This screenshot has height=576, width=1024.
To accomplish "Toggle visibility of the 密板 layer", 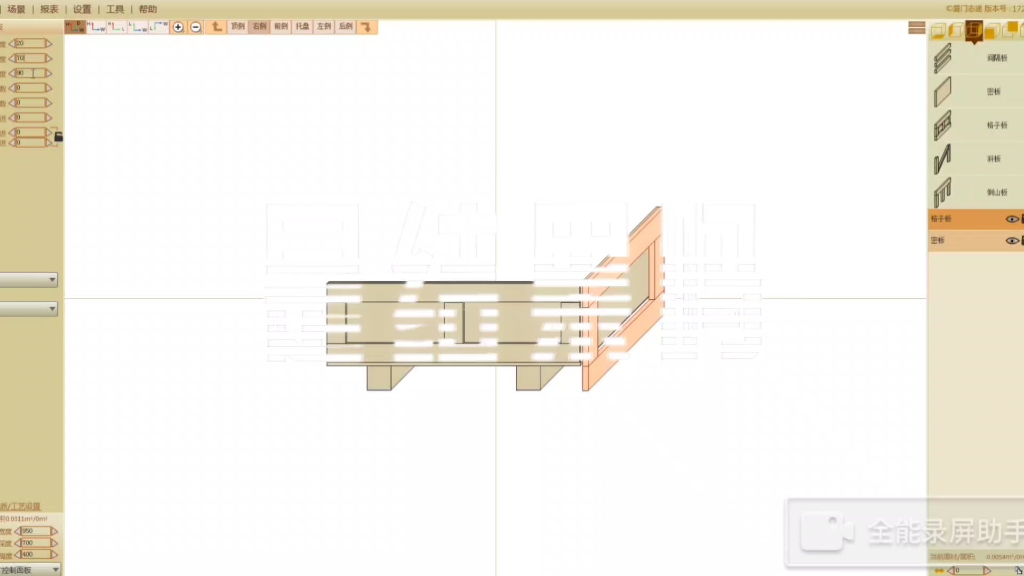I will point(1012,241).
